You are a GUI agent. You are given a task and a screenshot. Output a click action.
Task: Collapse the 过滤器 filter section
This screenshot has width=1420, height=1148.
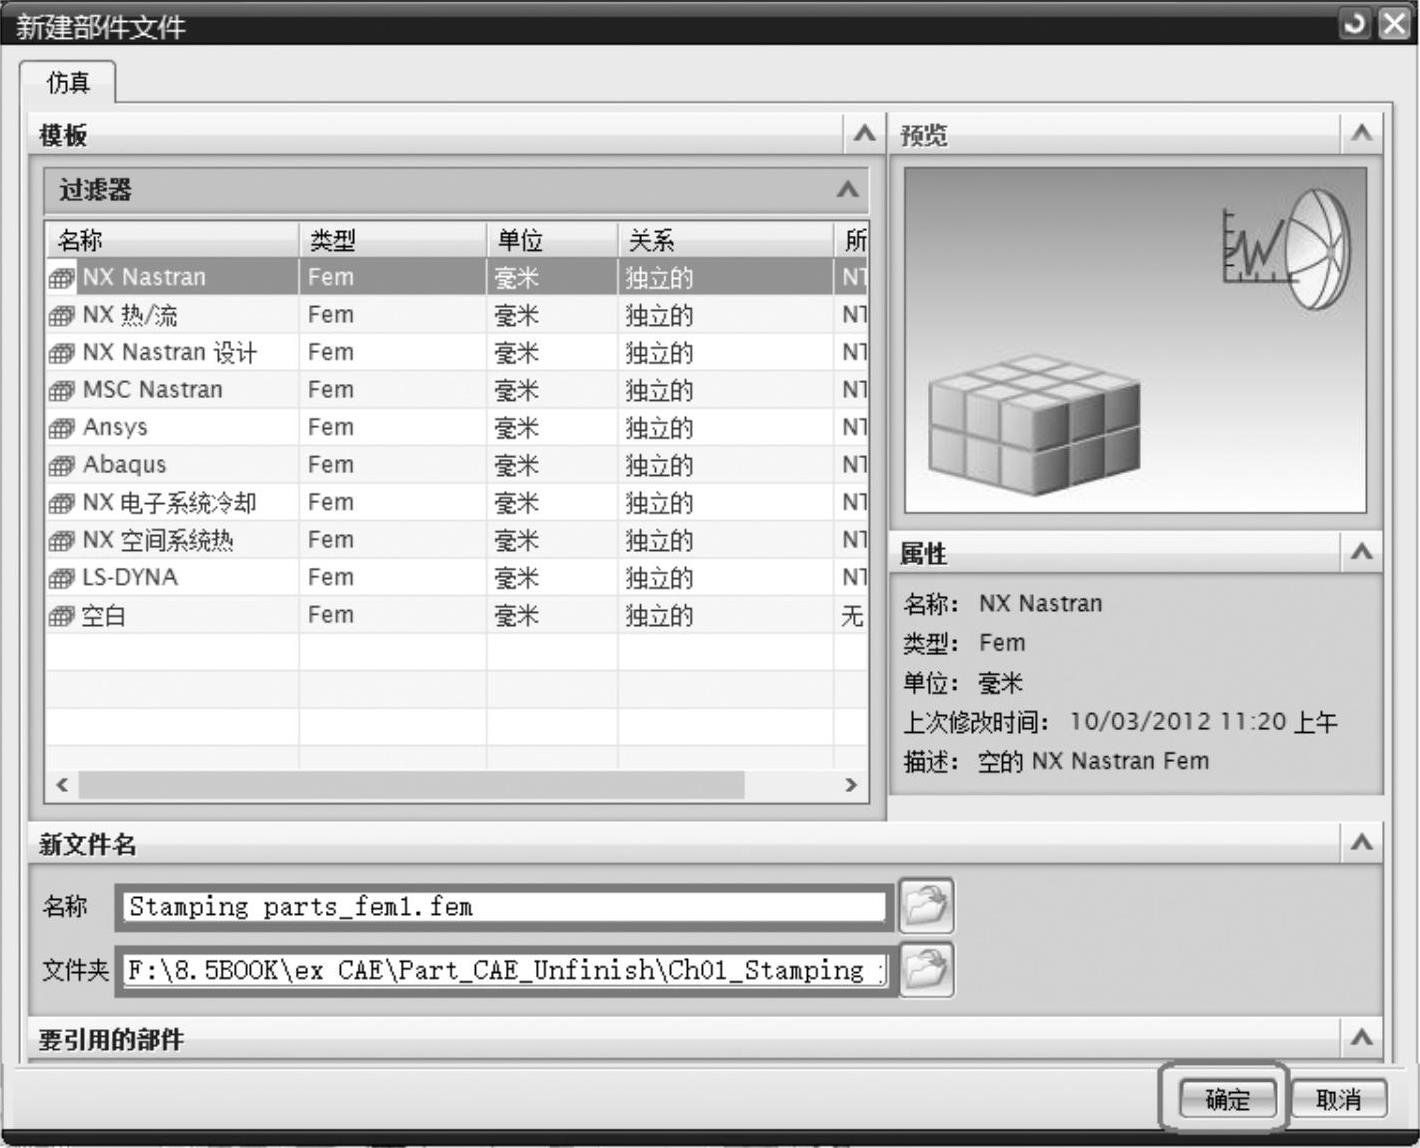pyautogui.click(x=848, y=190)
